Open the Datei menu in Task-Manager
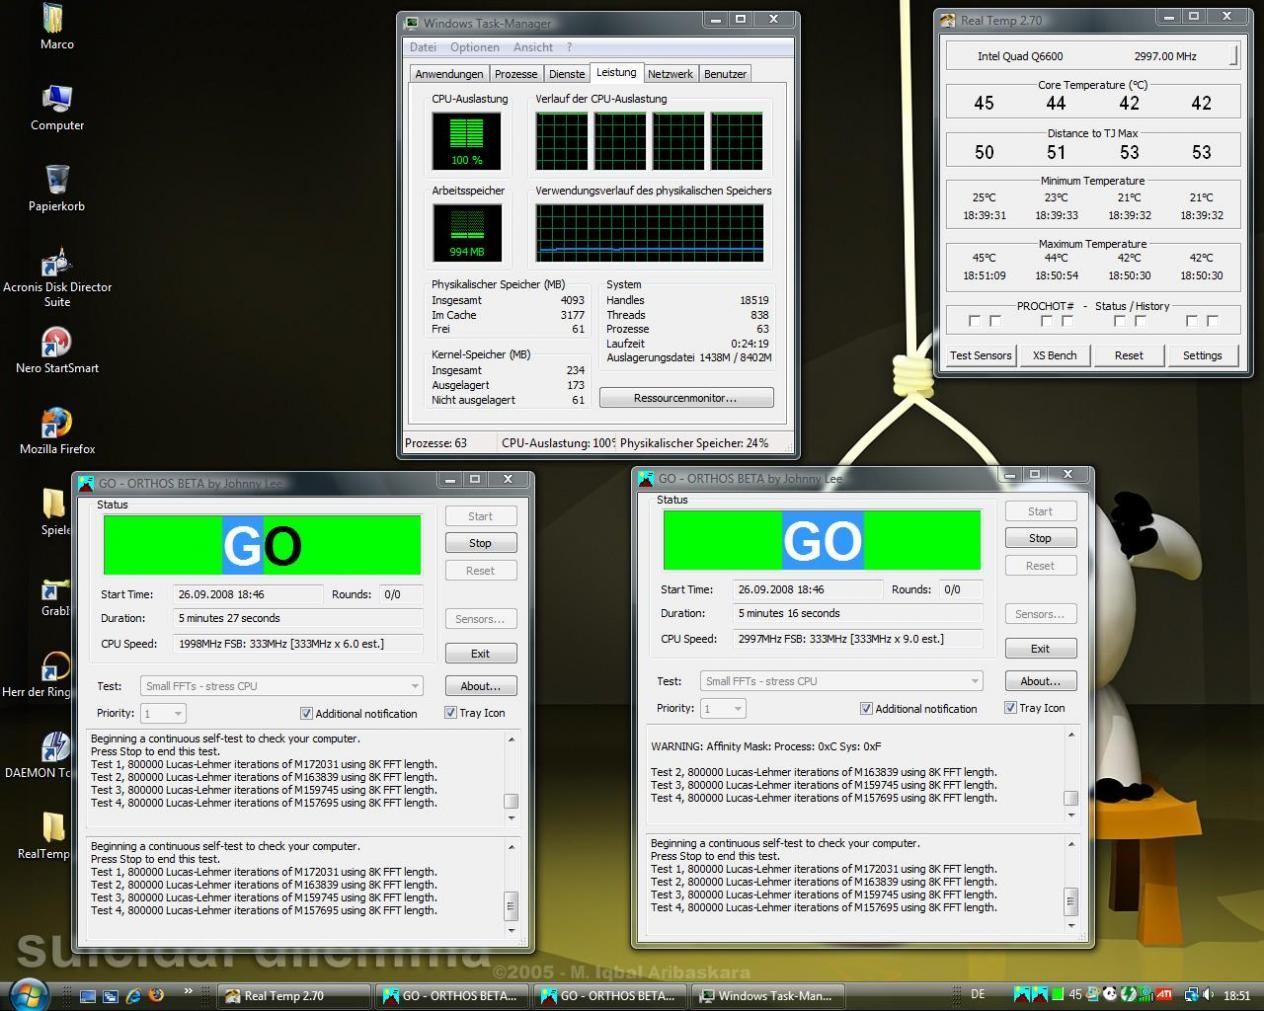This screenshot has height=1011, width=1264. click(x=423, y=47)
